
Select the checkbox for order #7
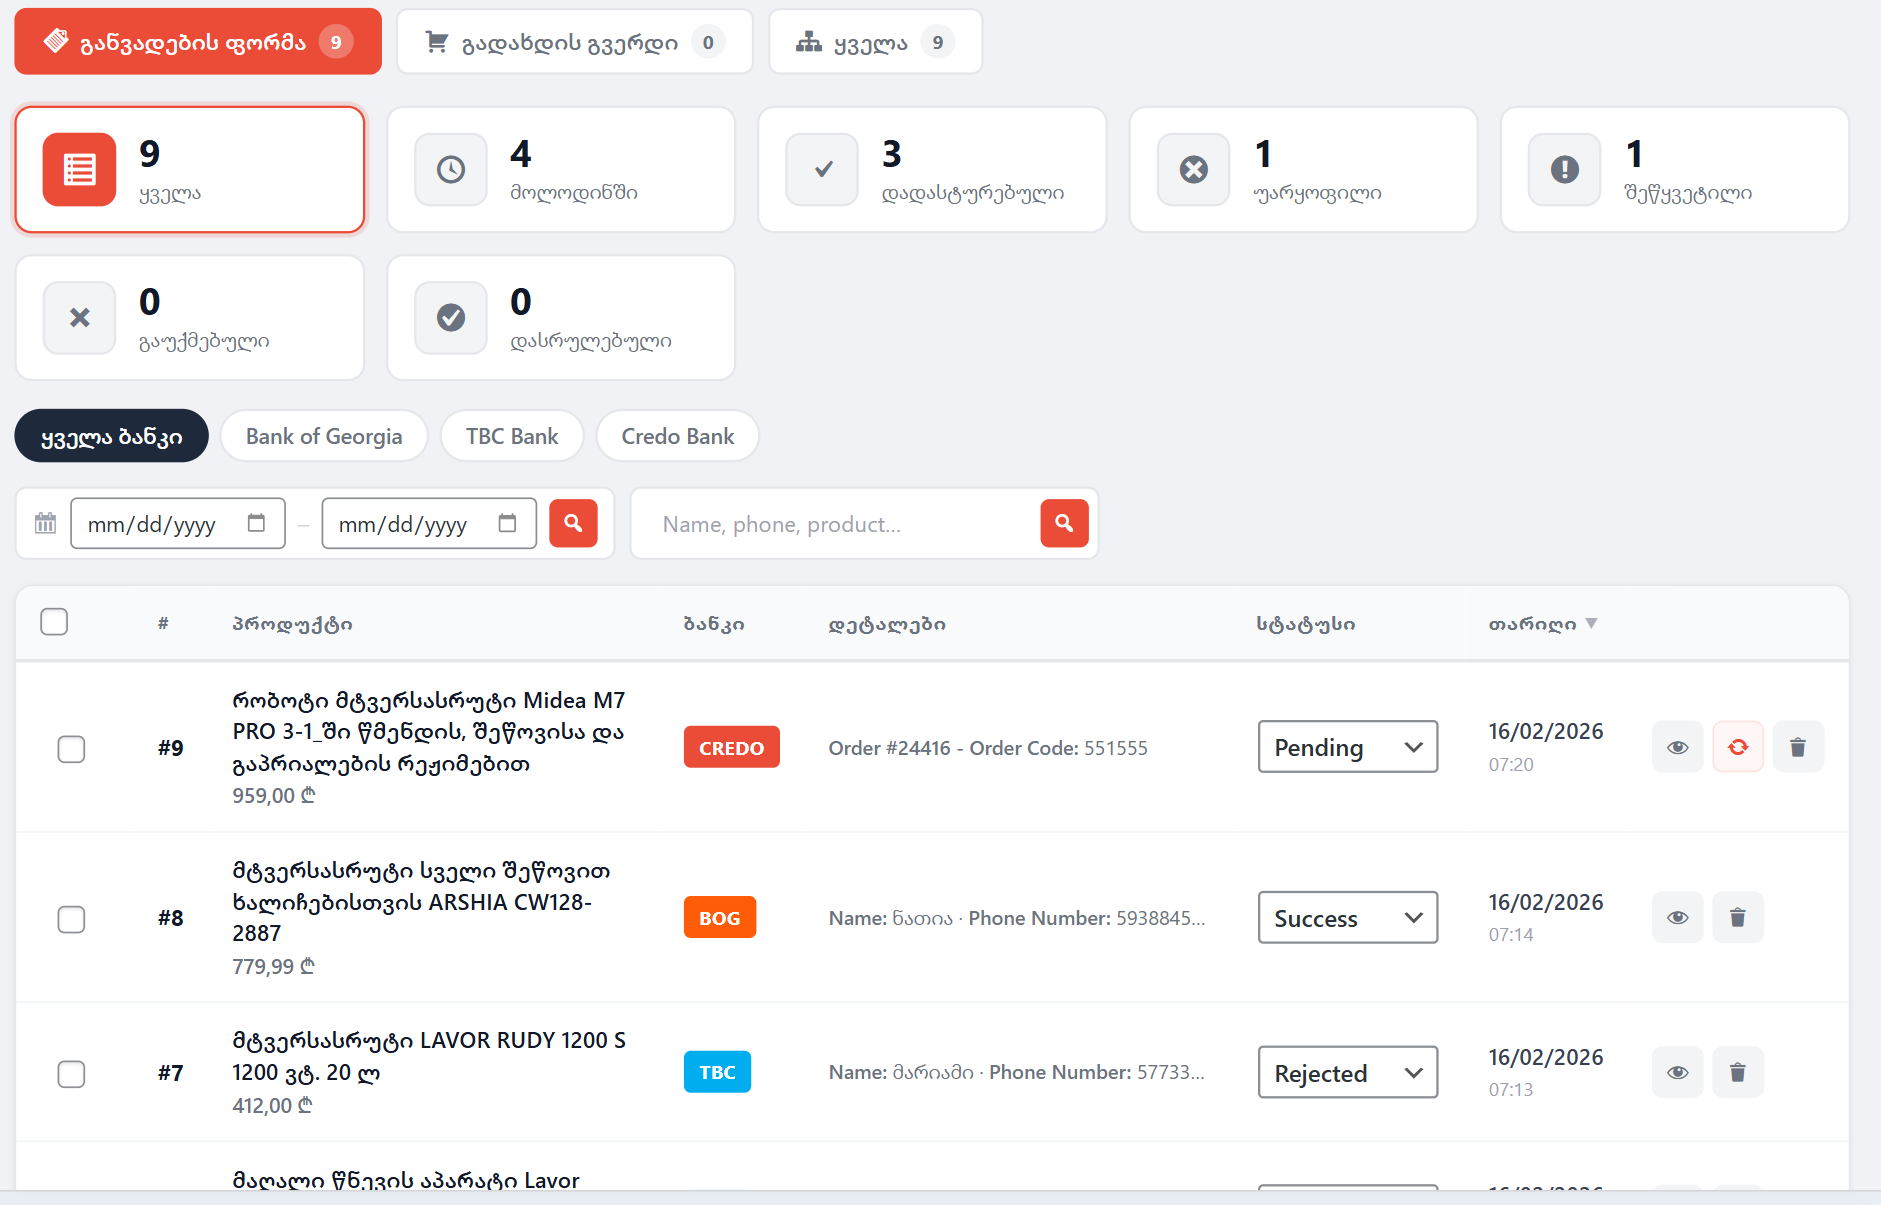(71, 1074)
